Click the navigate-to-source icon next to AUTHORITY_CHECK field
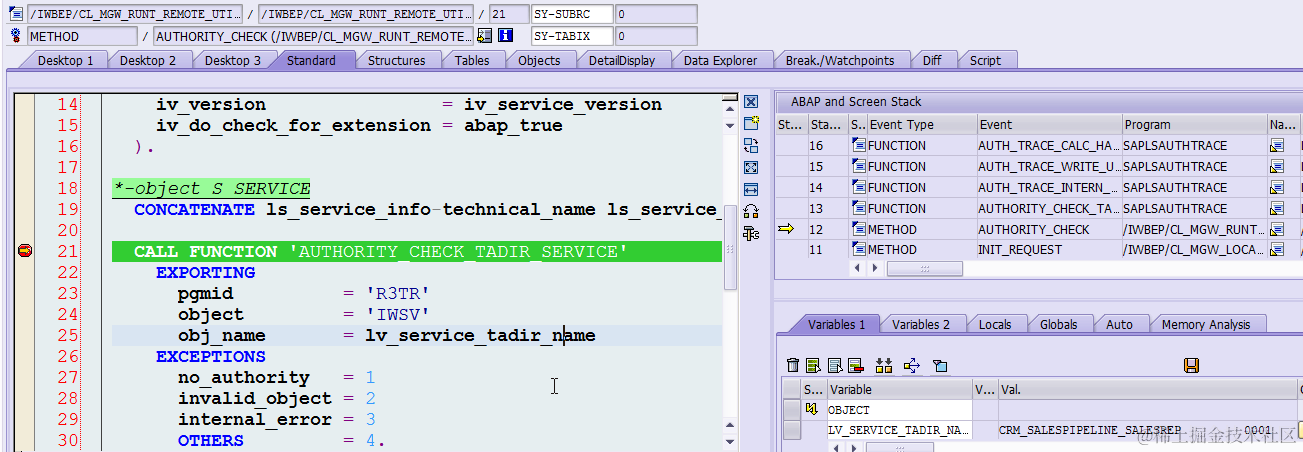The image size is (1303, 452). 485,36
